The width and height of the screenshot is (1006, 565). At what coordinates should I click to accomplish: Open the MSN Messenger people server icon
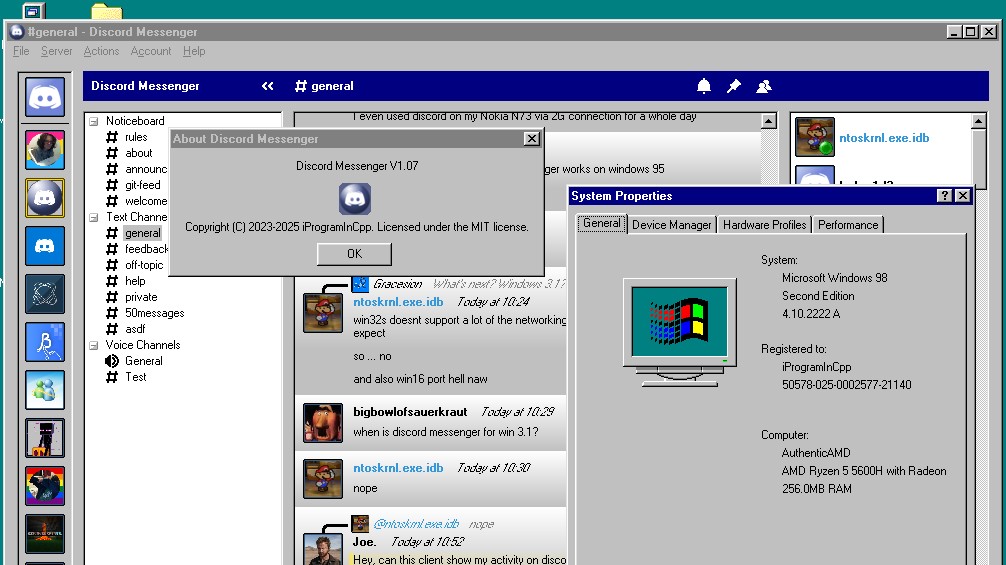(45, 390)
